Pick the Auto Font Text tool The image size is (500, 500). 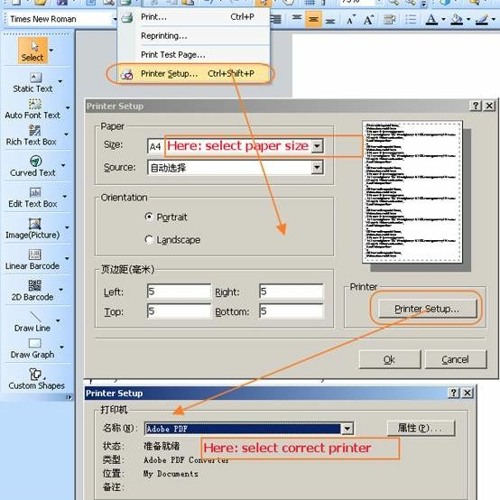tap(32, 109)
